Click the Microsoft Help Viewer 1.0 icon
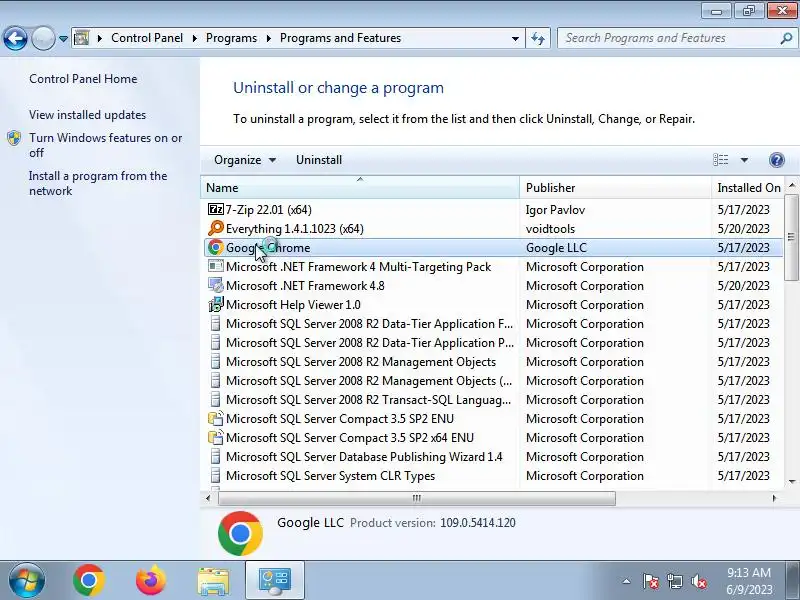Viewport: 800px width, 600px height. (216, 305)
